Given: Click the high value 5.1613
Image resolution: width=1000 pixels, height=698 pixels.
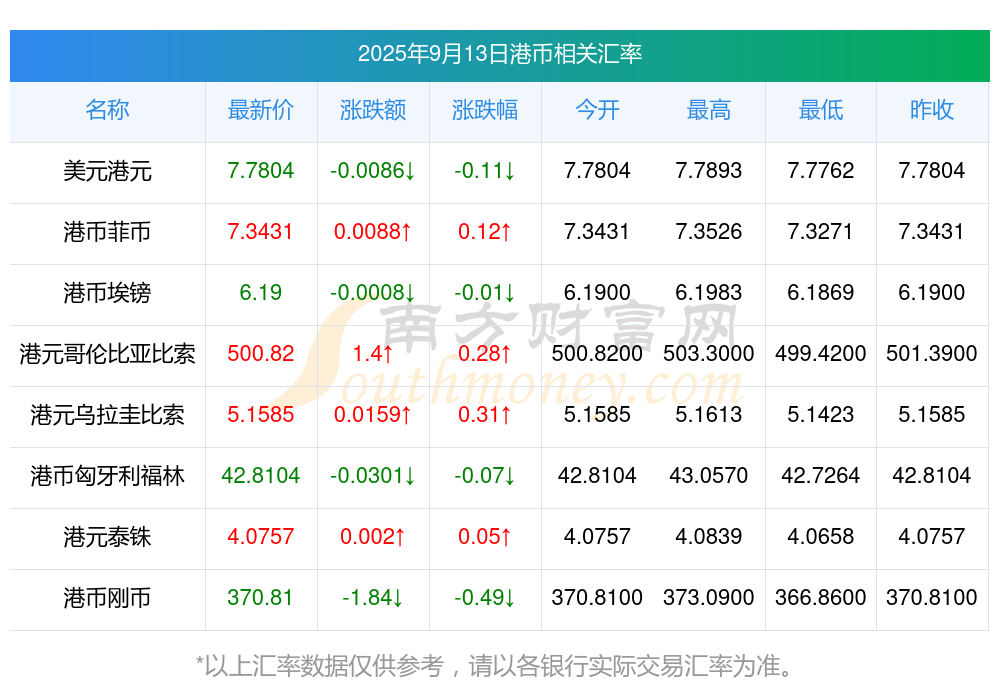Looking at the screenshot, I should click(x=709, y=414).
